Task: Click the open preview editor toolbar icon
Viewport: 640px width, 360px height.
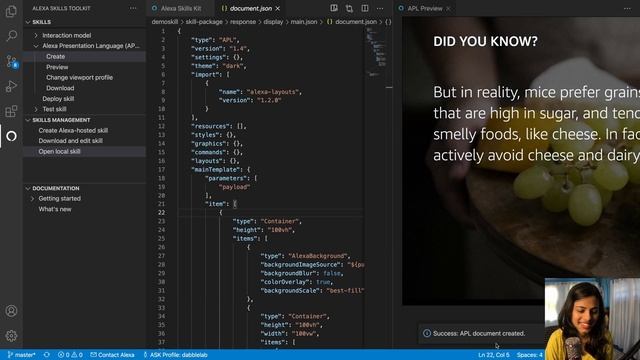Action: 334,8
